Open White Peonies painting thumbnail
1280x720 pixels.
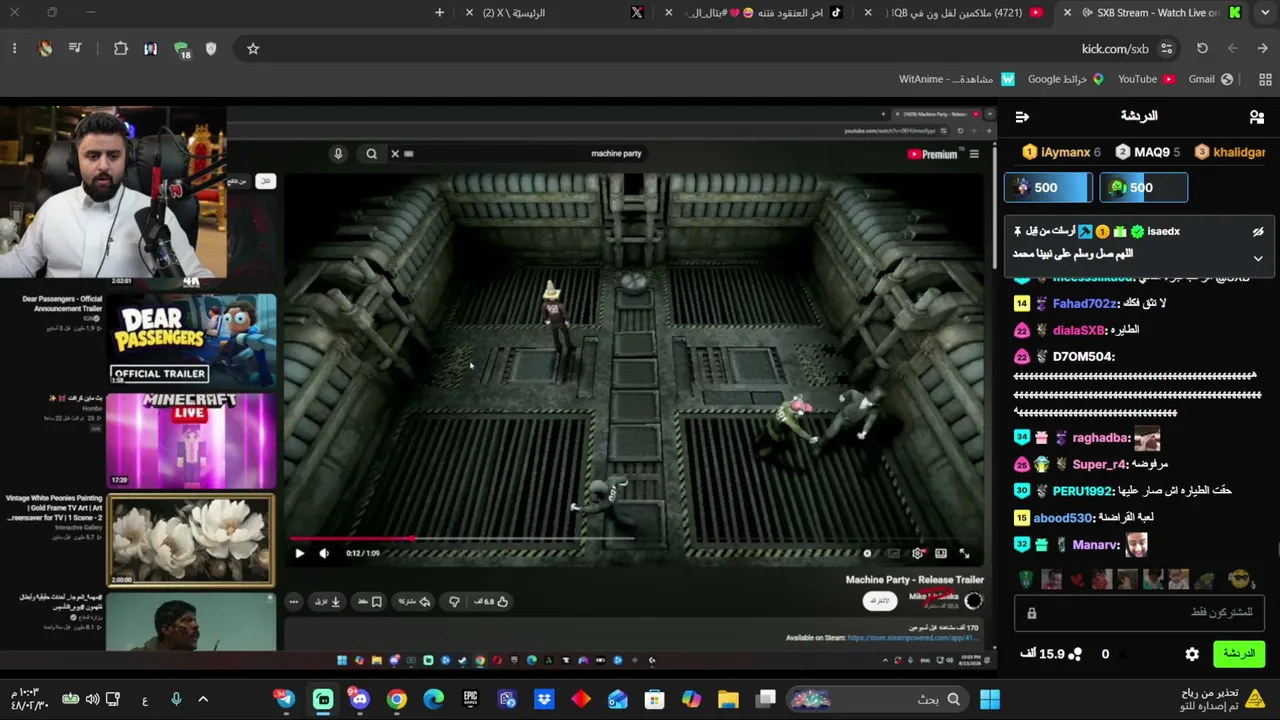[x=191, y=540]
